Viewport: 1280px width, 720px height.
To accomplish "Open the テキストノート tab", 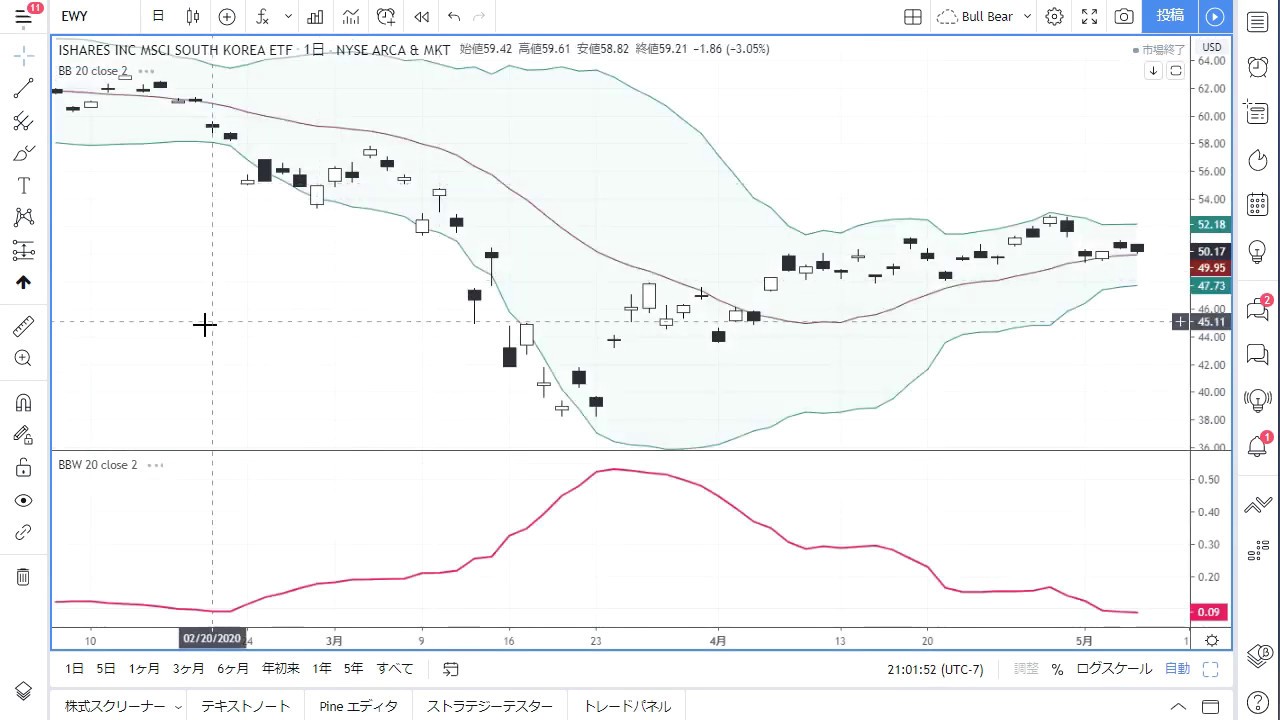I will [x=246, y=706].
